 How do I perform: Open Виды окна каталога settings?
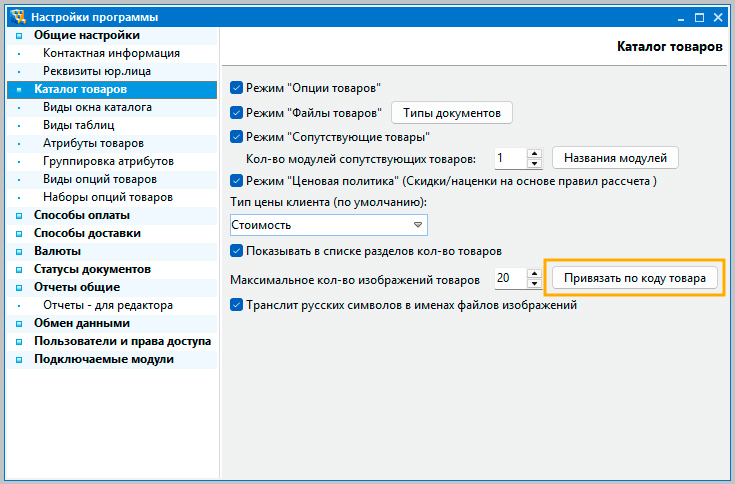coord(98,107)
